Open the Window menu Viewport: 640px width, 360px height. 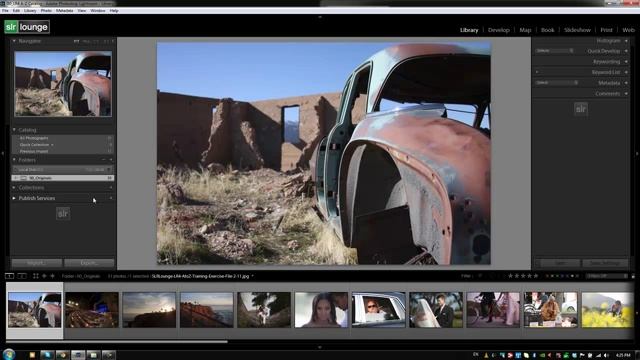(x=98, y=11)
